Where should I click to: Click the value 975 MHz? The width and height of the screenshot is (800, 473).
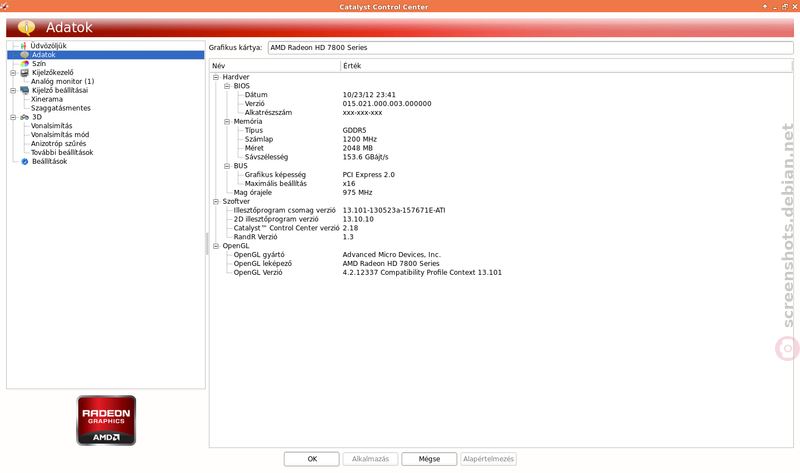[357, 193]
